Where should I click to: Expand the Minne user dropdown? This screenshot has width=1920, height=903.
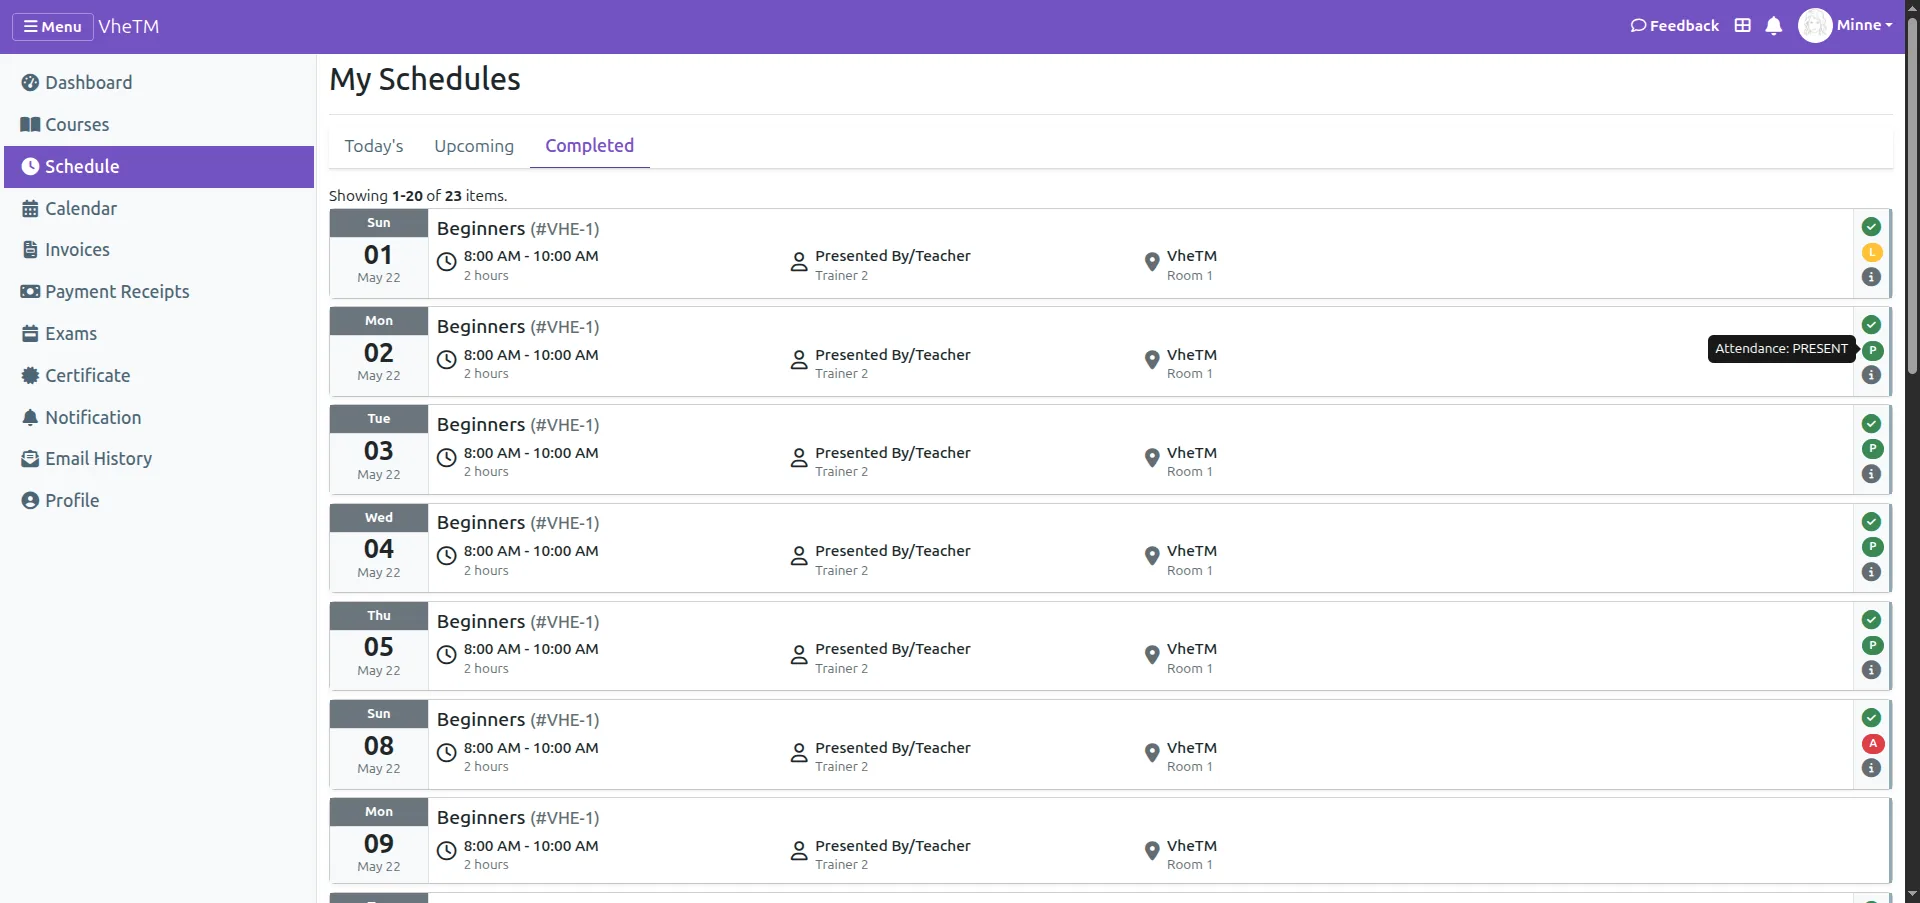point(1865,25)
